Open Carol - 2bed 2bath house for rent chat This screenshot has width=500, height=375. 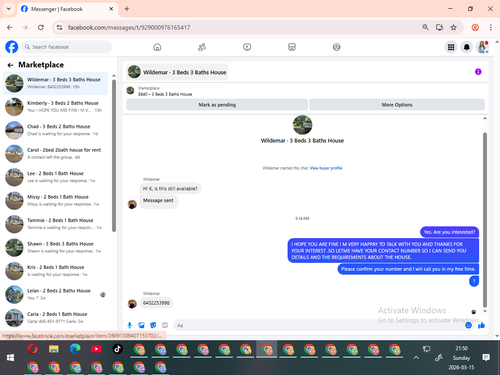click(x=55, y=153)
